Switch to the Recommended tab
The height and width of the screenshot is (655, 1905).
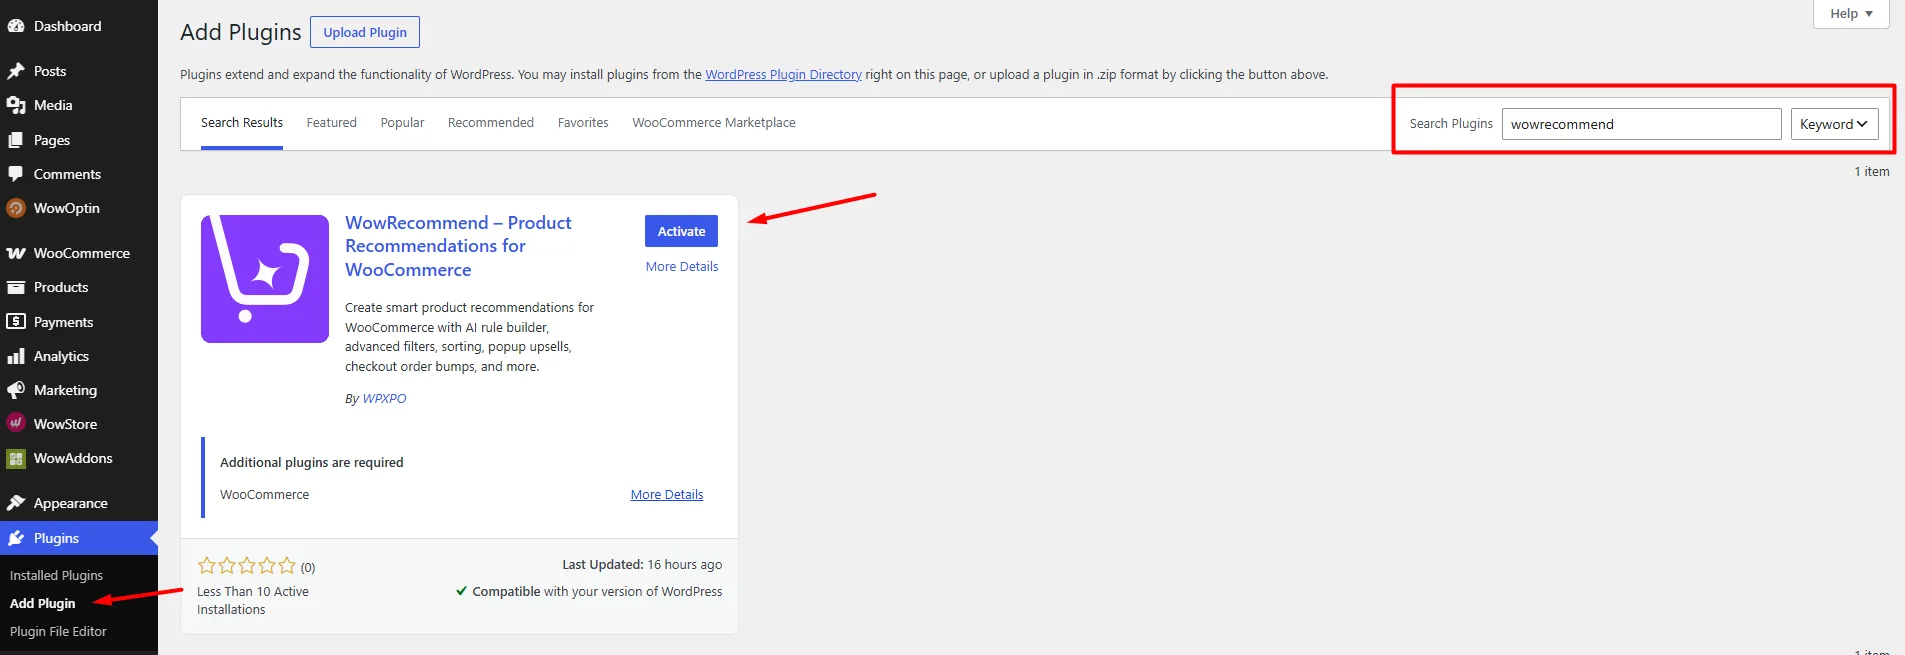point(491,123)
